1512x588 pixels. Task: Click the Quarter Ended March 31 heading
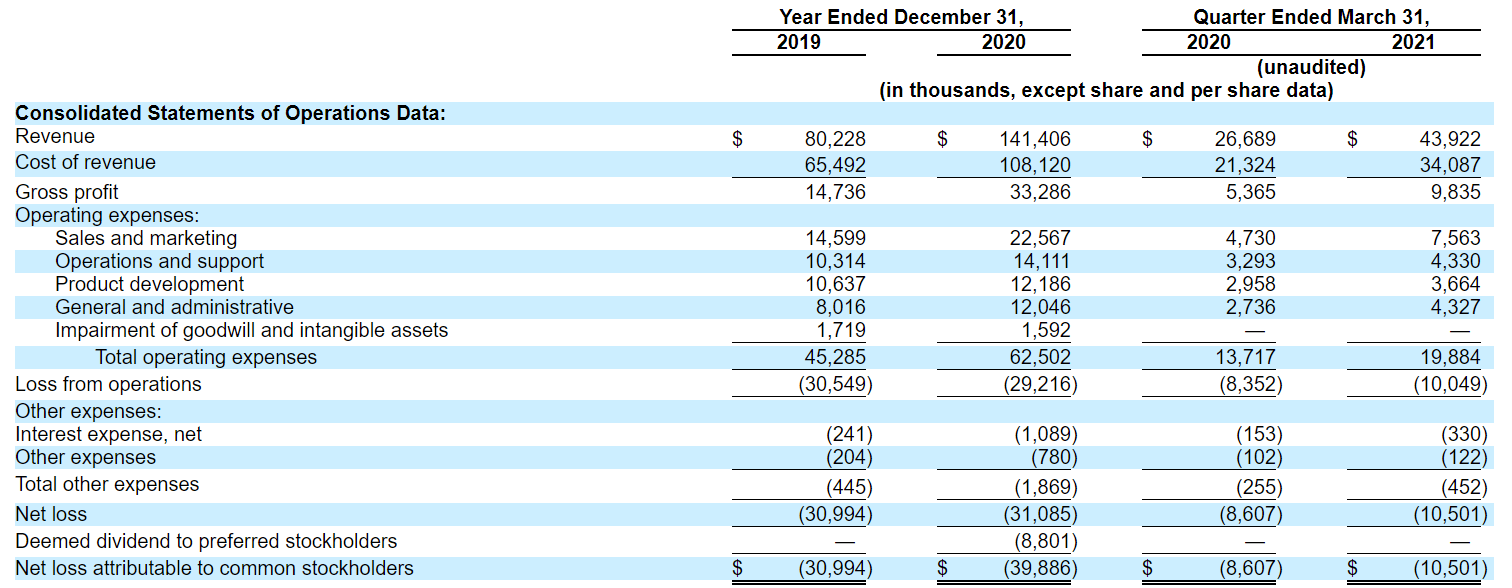(1310, 16)
